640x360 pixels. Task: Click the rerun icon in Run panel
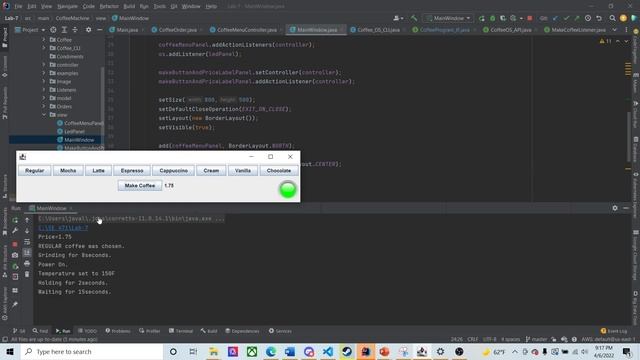tap(15, 220)
